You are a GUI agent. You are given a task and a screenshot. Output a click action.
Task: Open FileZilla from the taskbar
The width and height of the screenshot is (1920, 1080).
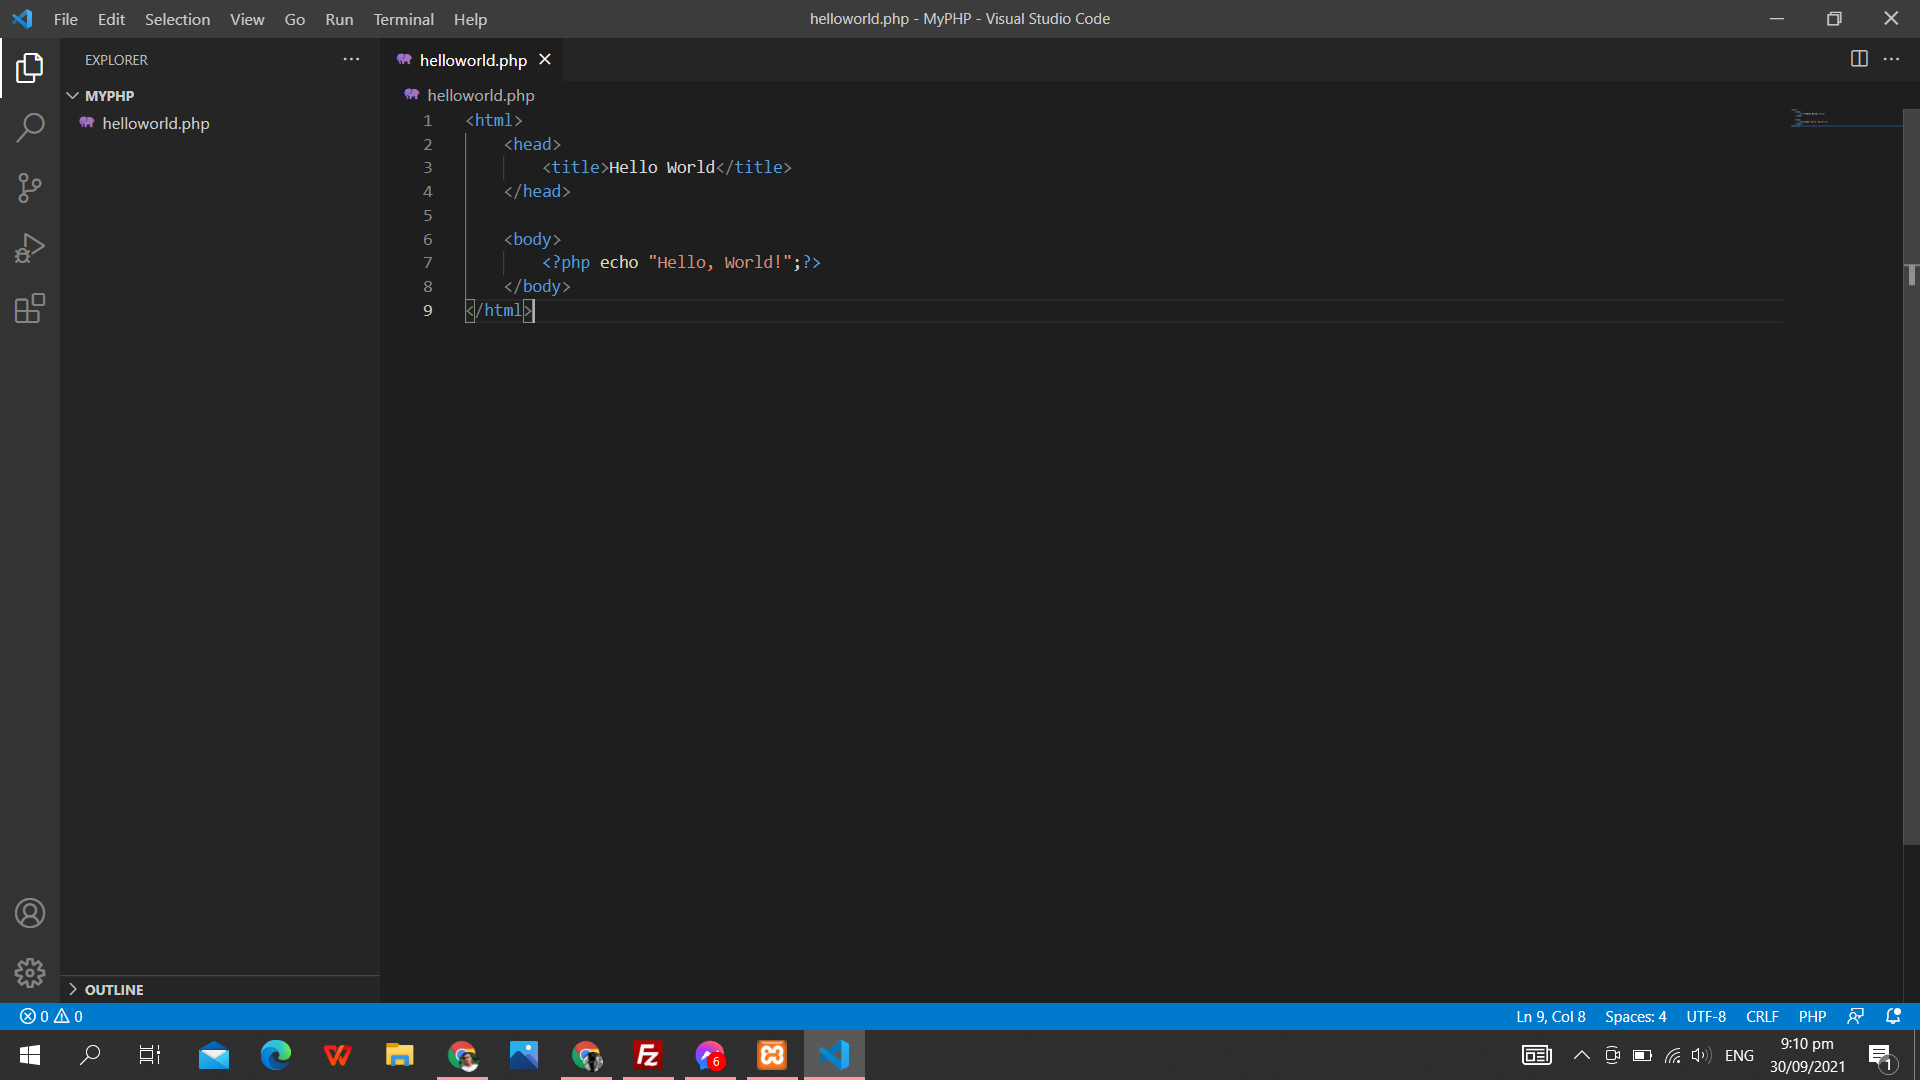tap(648, 1055)
